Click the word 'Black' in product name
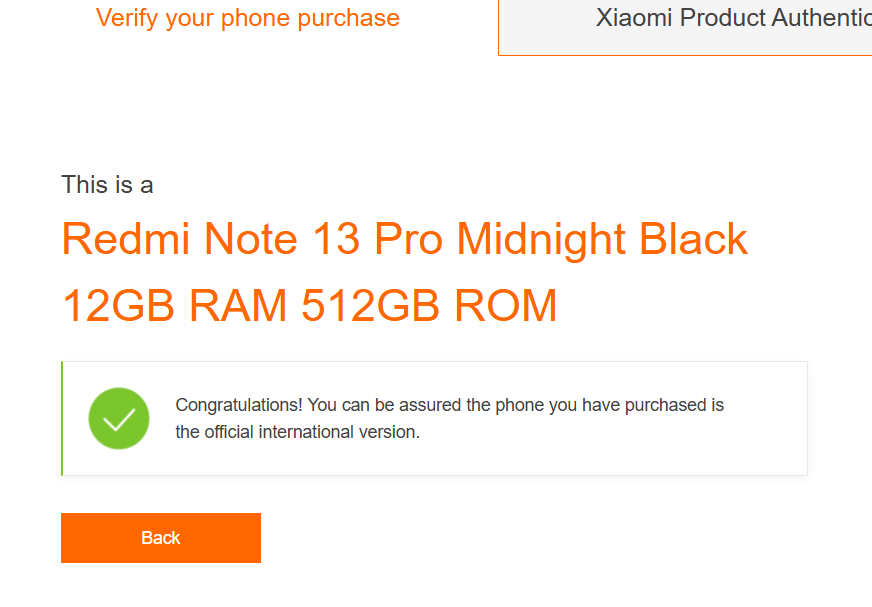The image size is (872, 607). 693,239
